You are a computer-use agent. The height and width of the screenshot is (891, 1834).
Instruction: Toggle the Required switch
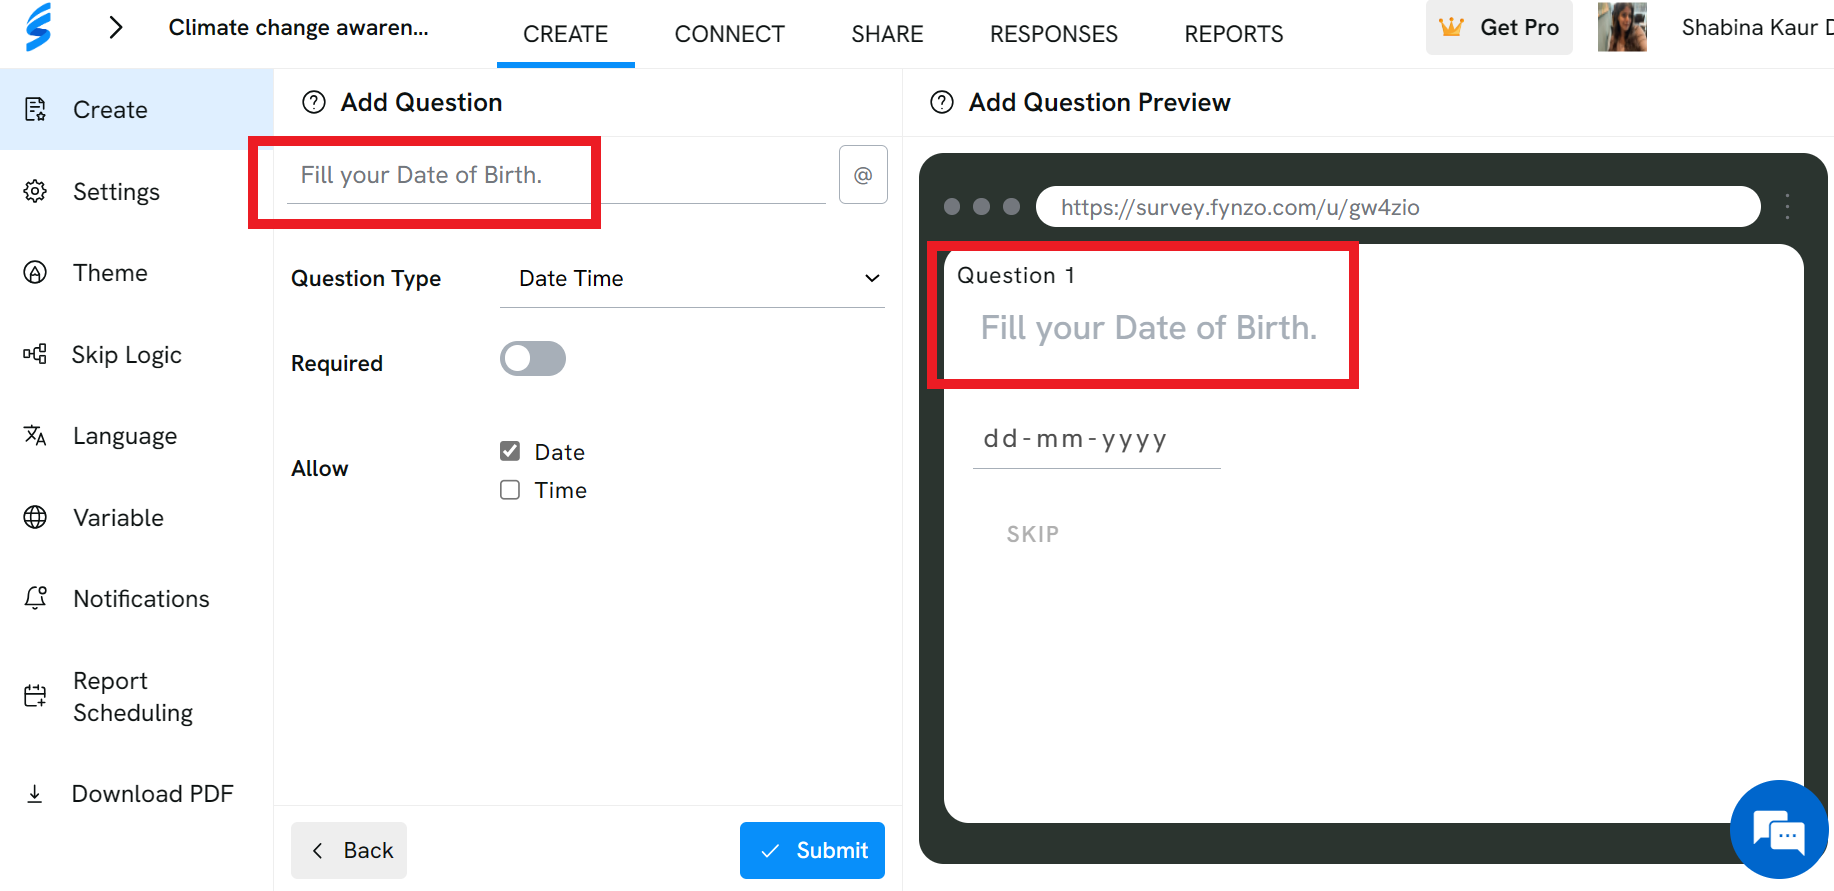point(533,358)
